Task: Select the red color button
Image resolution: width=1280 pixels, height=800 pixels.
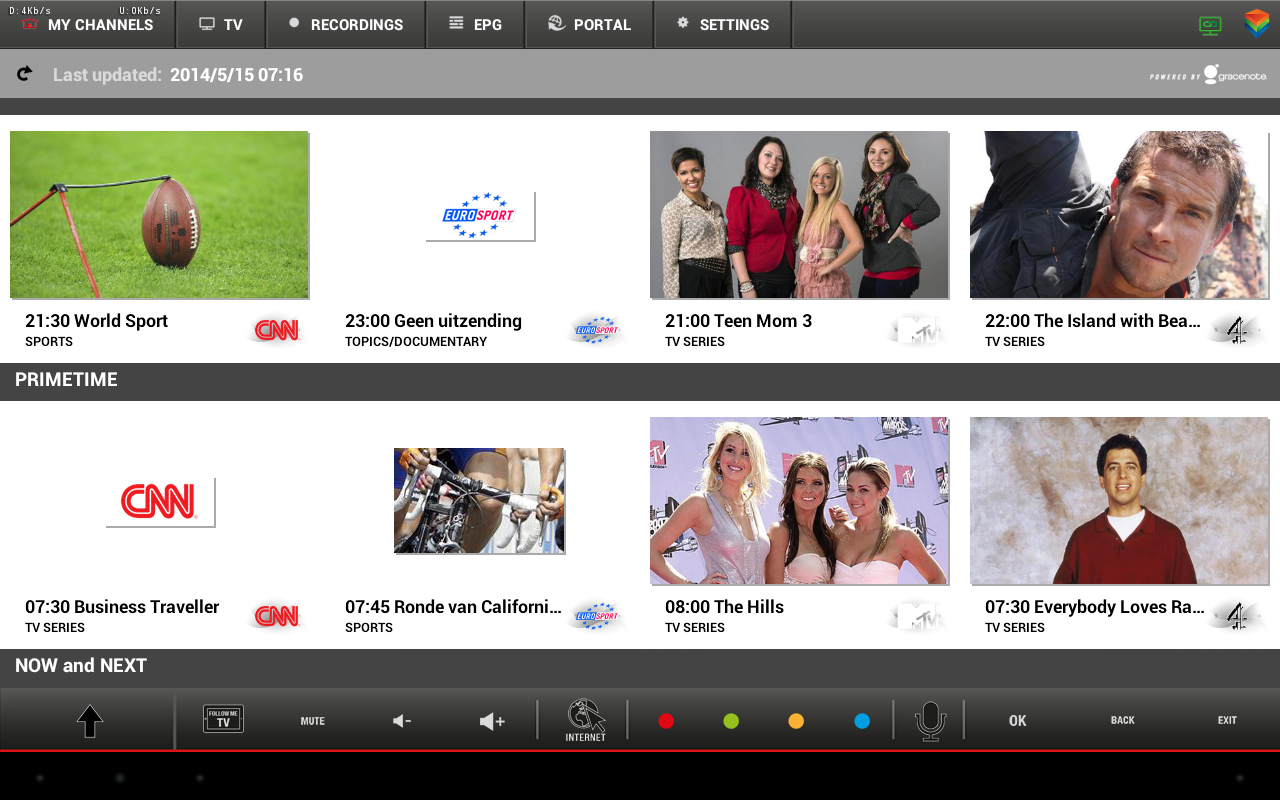Action: pyautogui.click(x=666, y=721)
